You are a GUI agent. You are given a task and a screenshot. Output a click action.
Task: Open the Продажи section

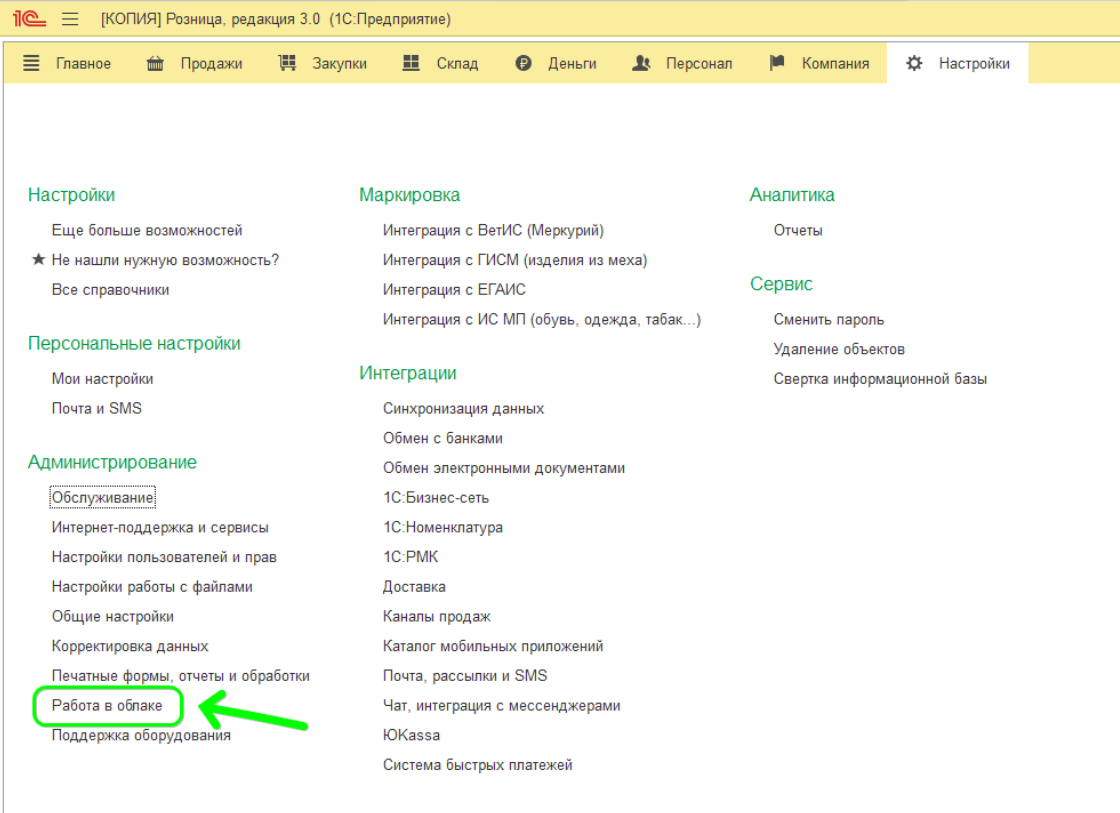point(211,64)
